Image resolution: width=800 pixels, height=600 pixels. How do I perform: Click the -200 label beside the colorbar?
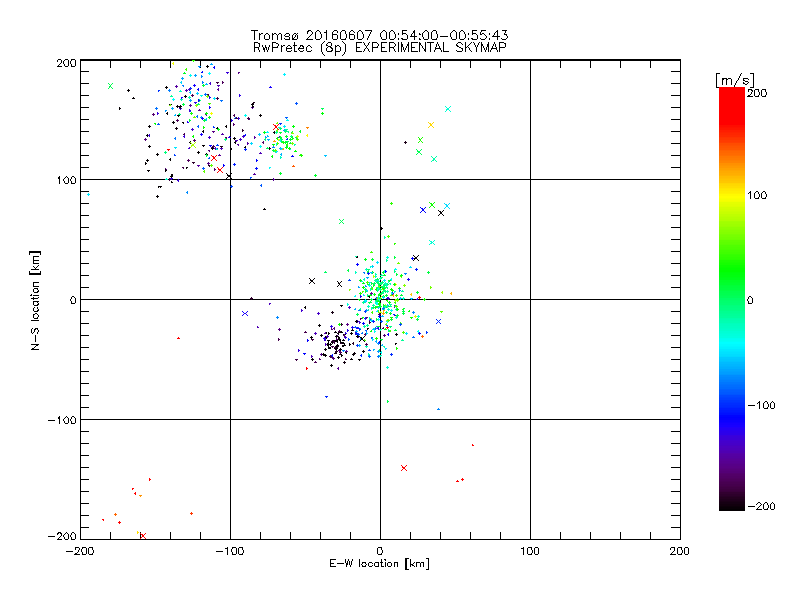coord(761,507)
